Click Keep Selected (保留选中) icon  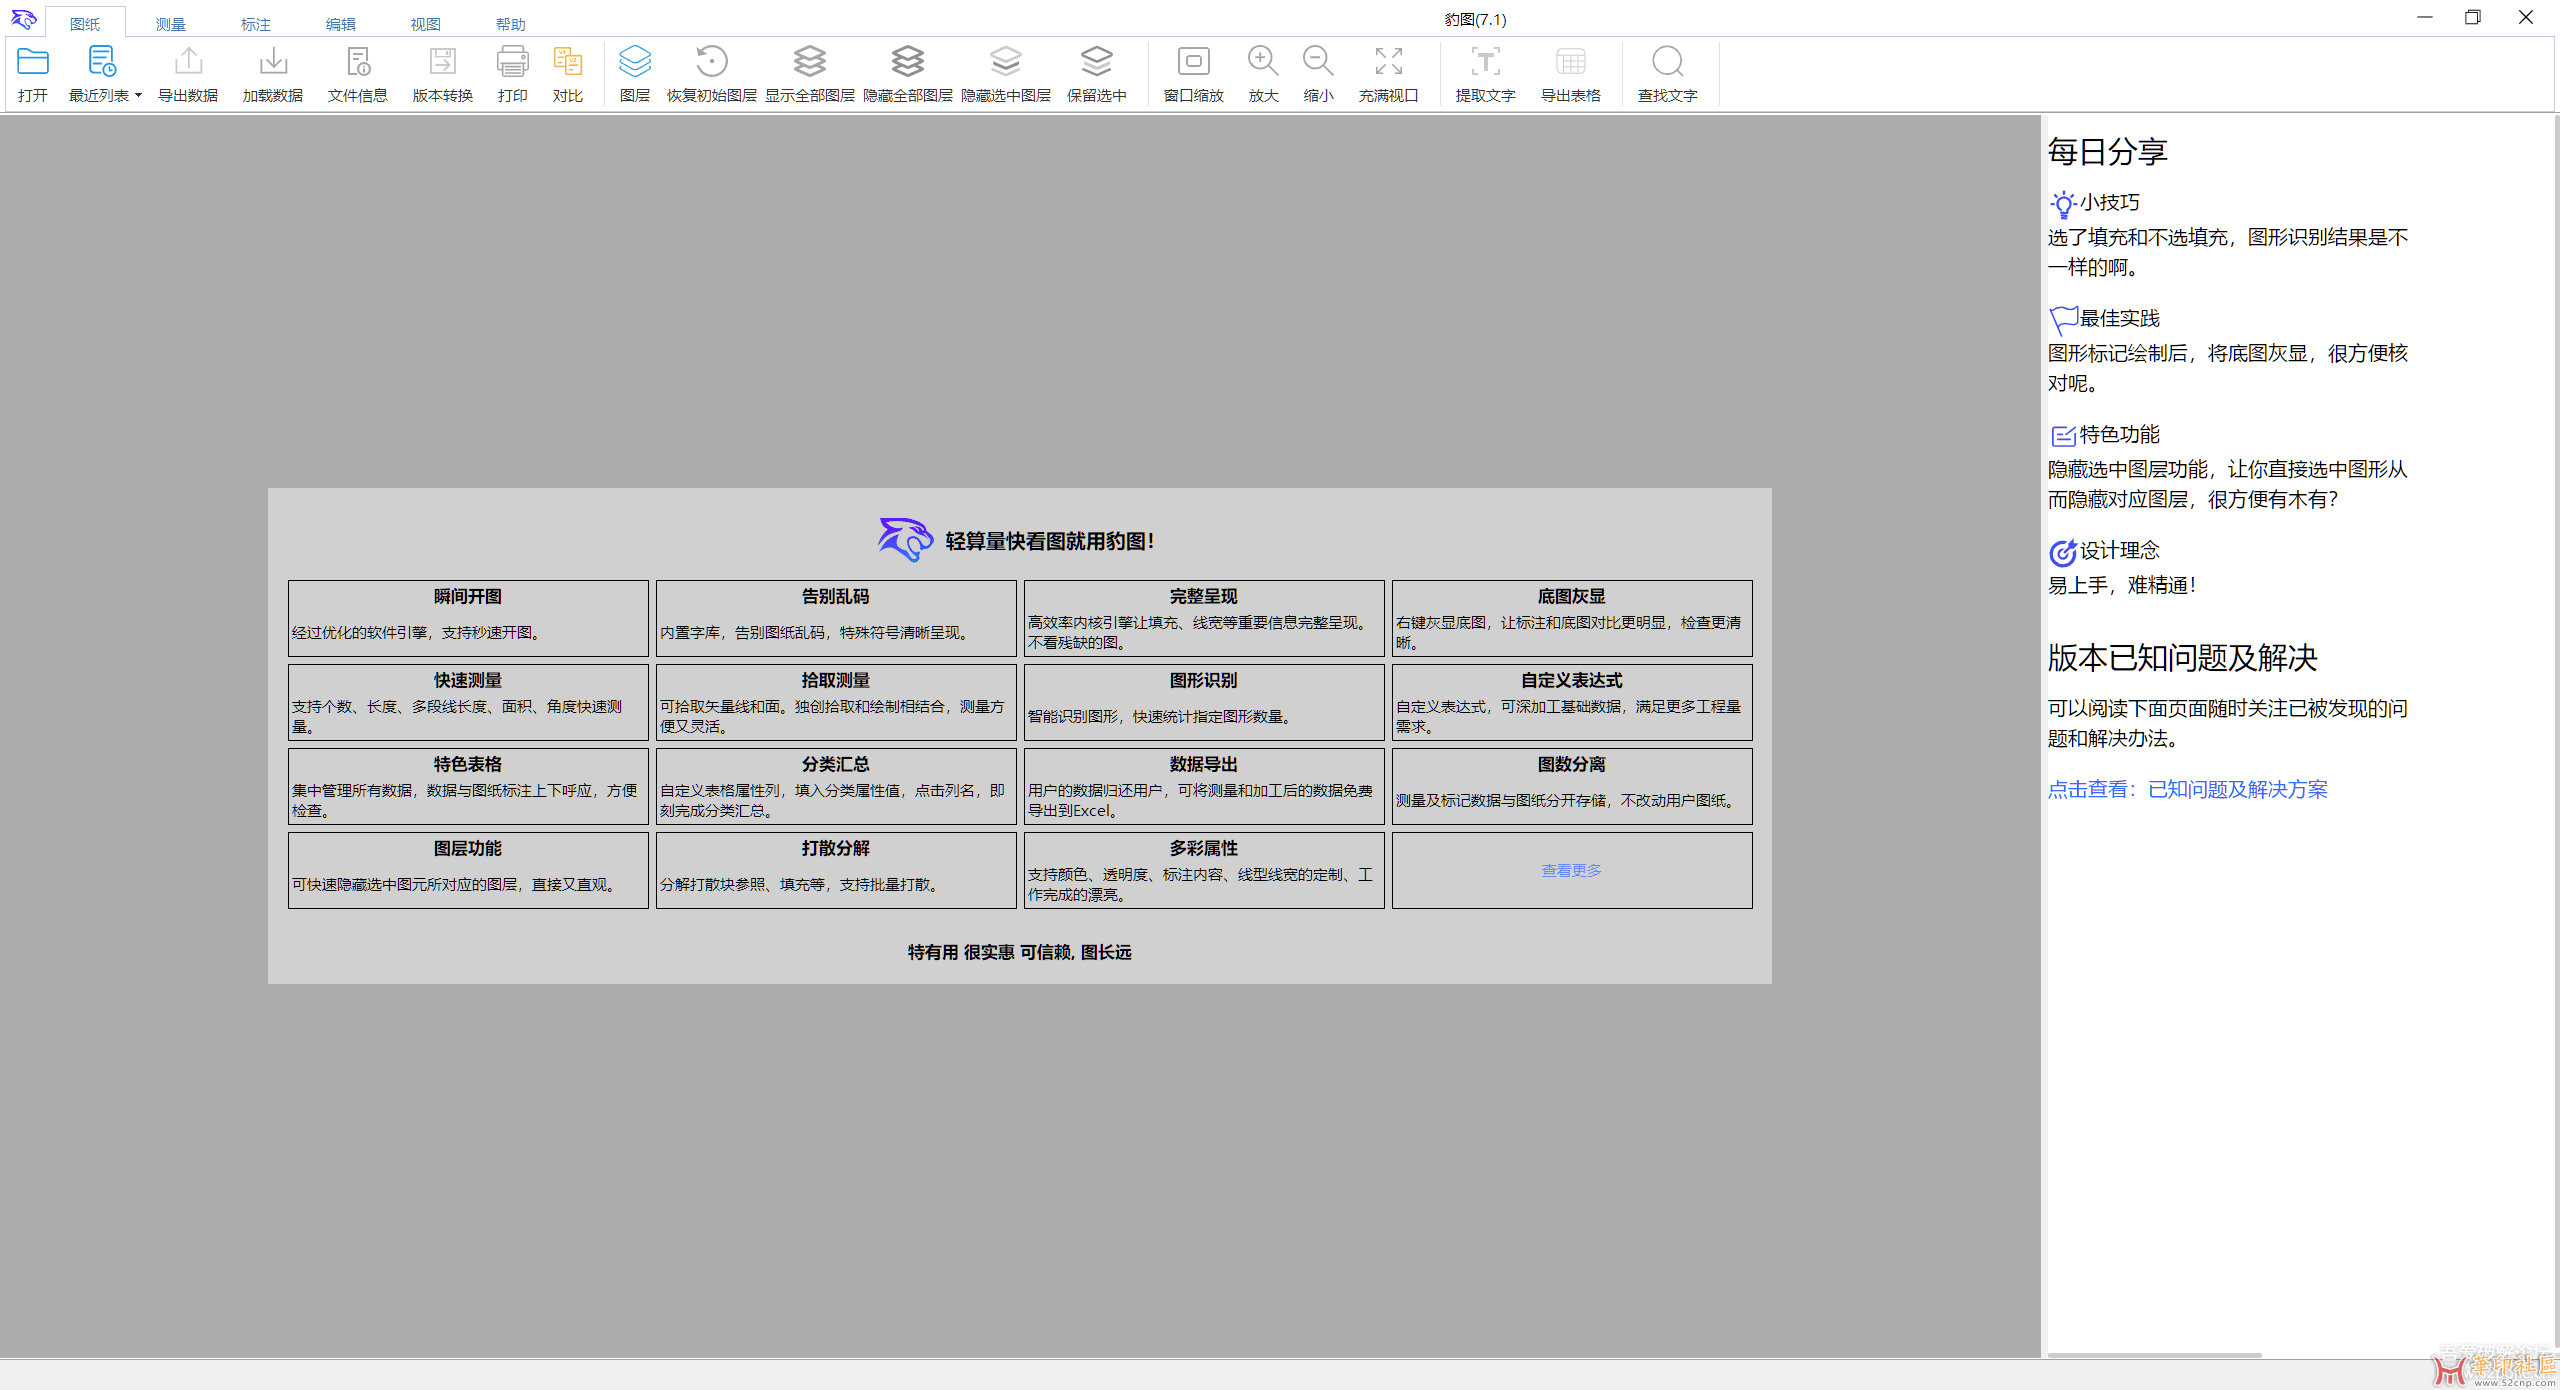click(1096, 62)
